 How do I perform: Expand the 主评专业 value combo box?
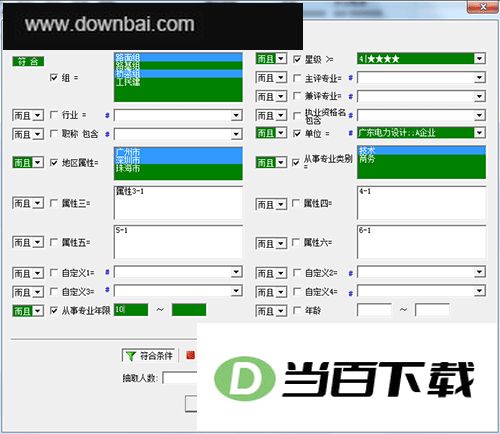coord(479,78)
